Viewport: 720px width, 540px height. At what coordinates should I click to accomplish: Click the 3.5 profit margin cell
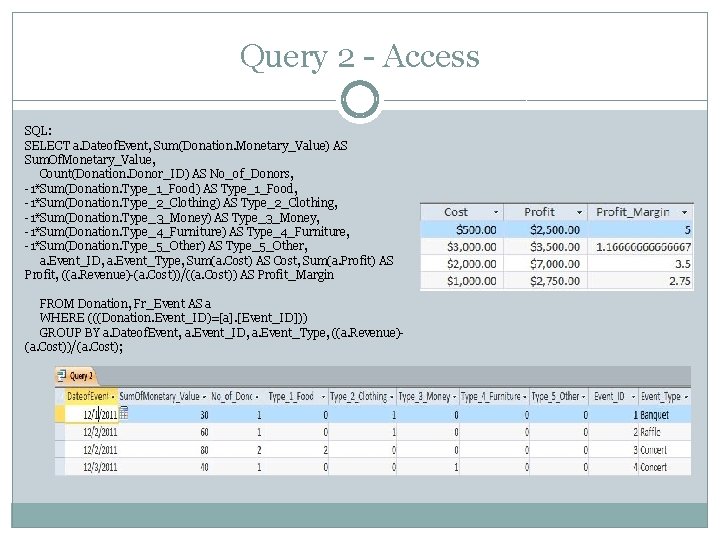click(x=641, y=264)
